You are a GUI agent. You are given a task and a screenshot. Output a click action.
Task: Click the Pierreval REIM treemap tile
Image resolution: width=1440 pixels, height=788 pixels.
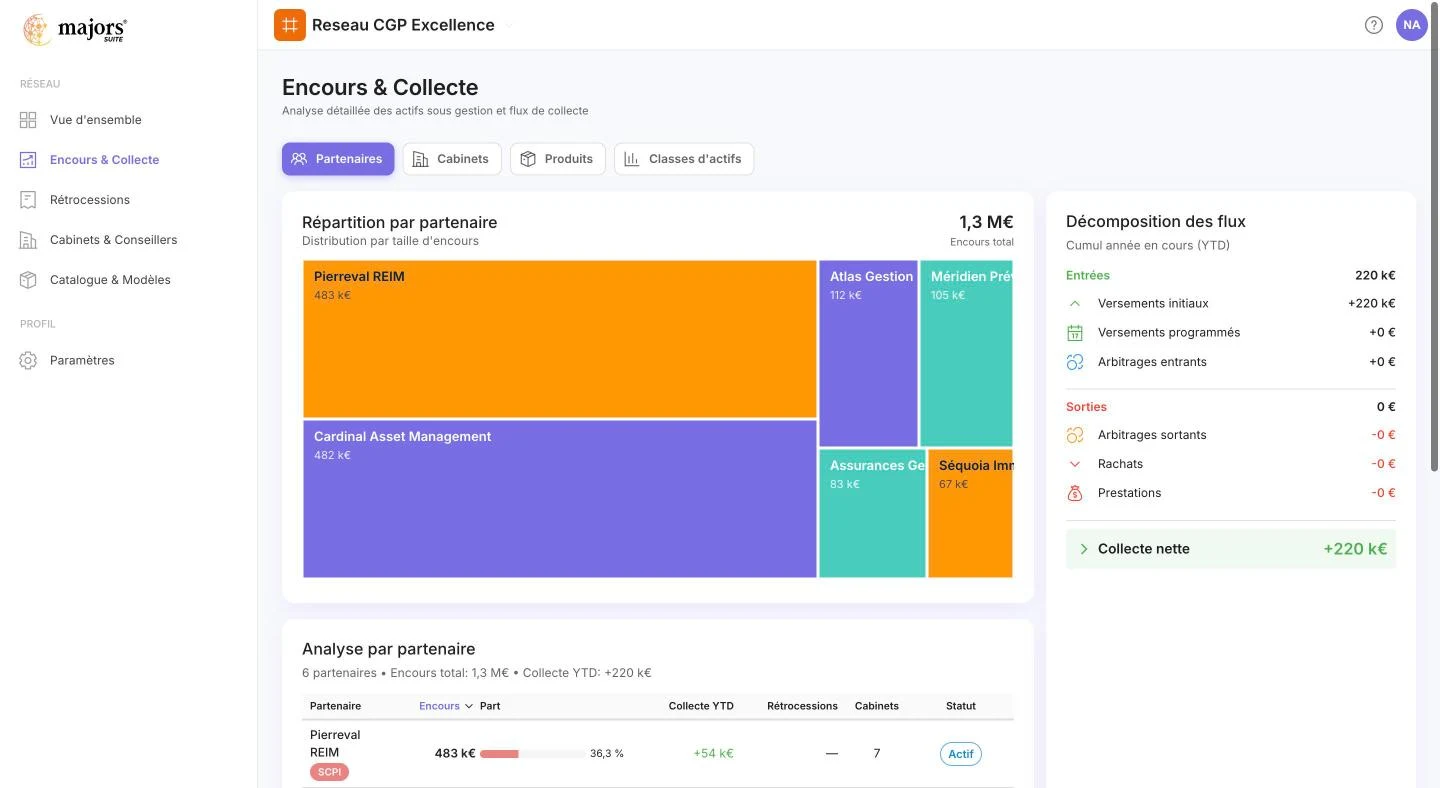560,339
